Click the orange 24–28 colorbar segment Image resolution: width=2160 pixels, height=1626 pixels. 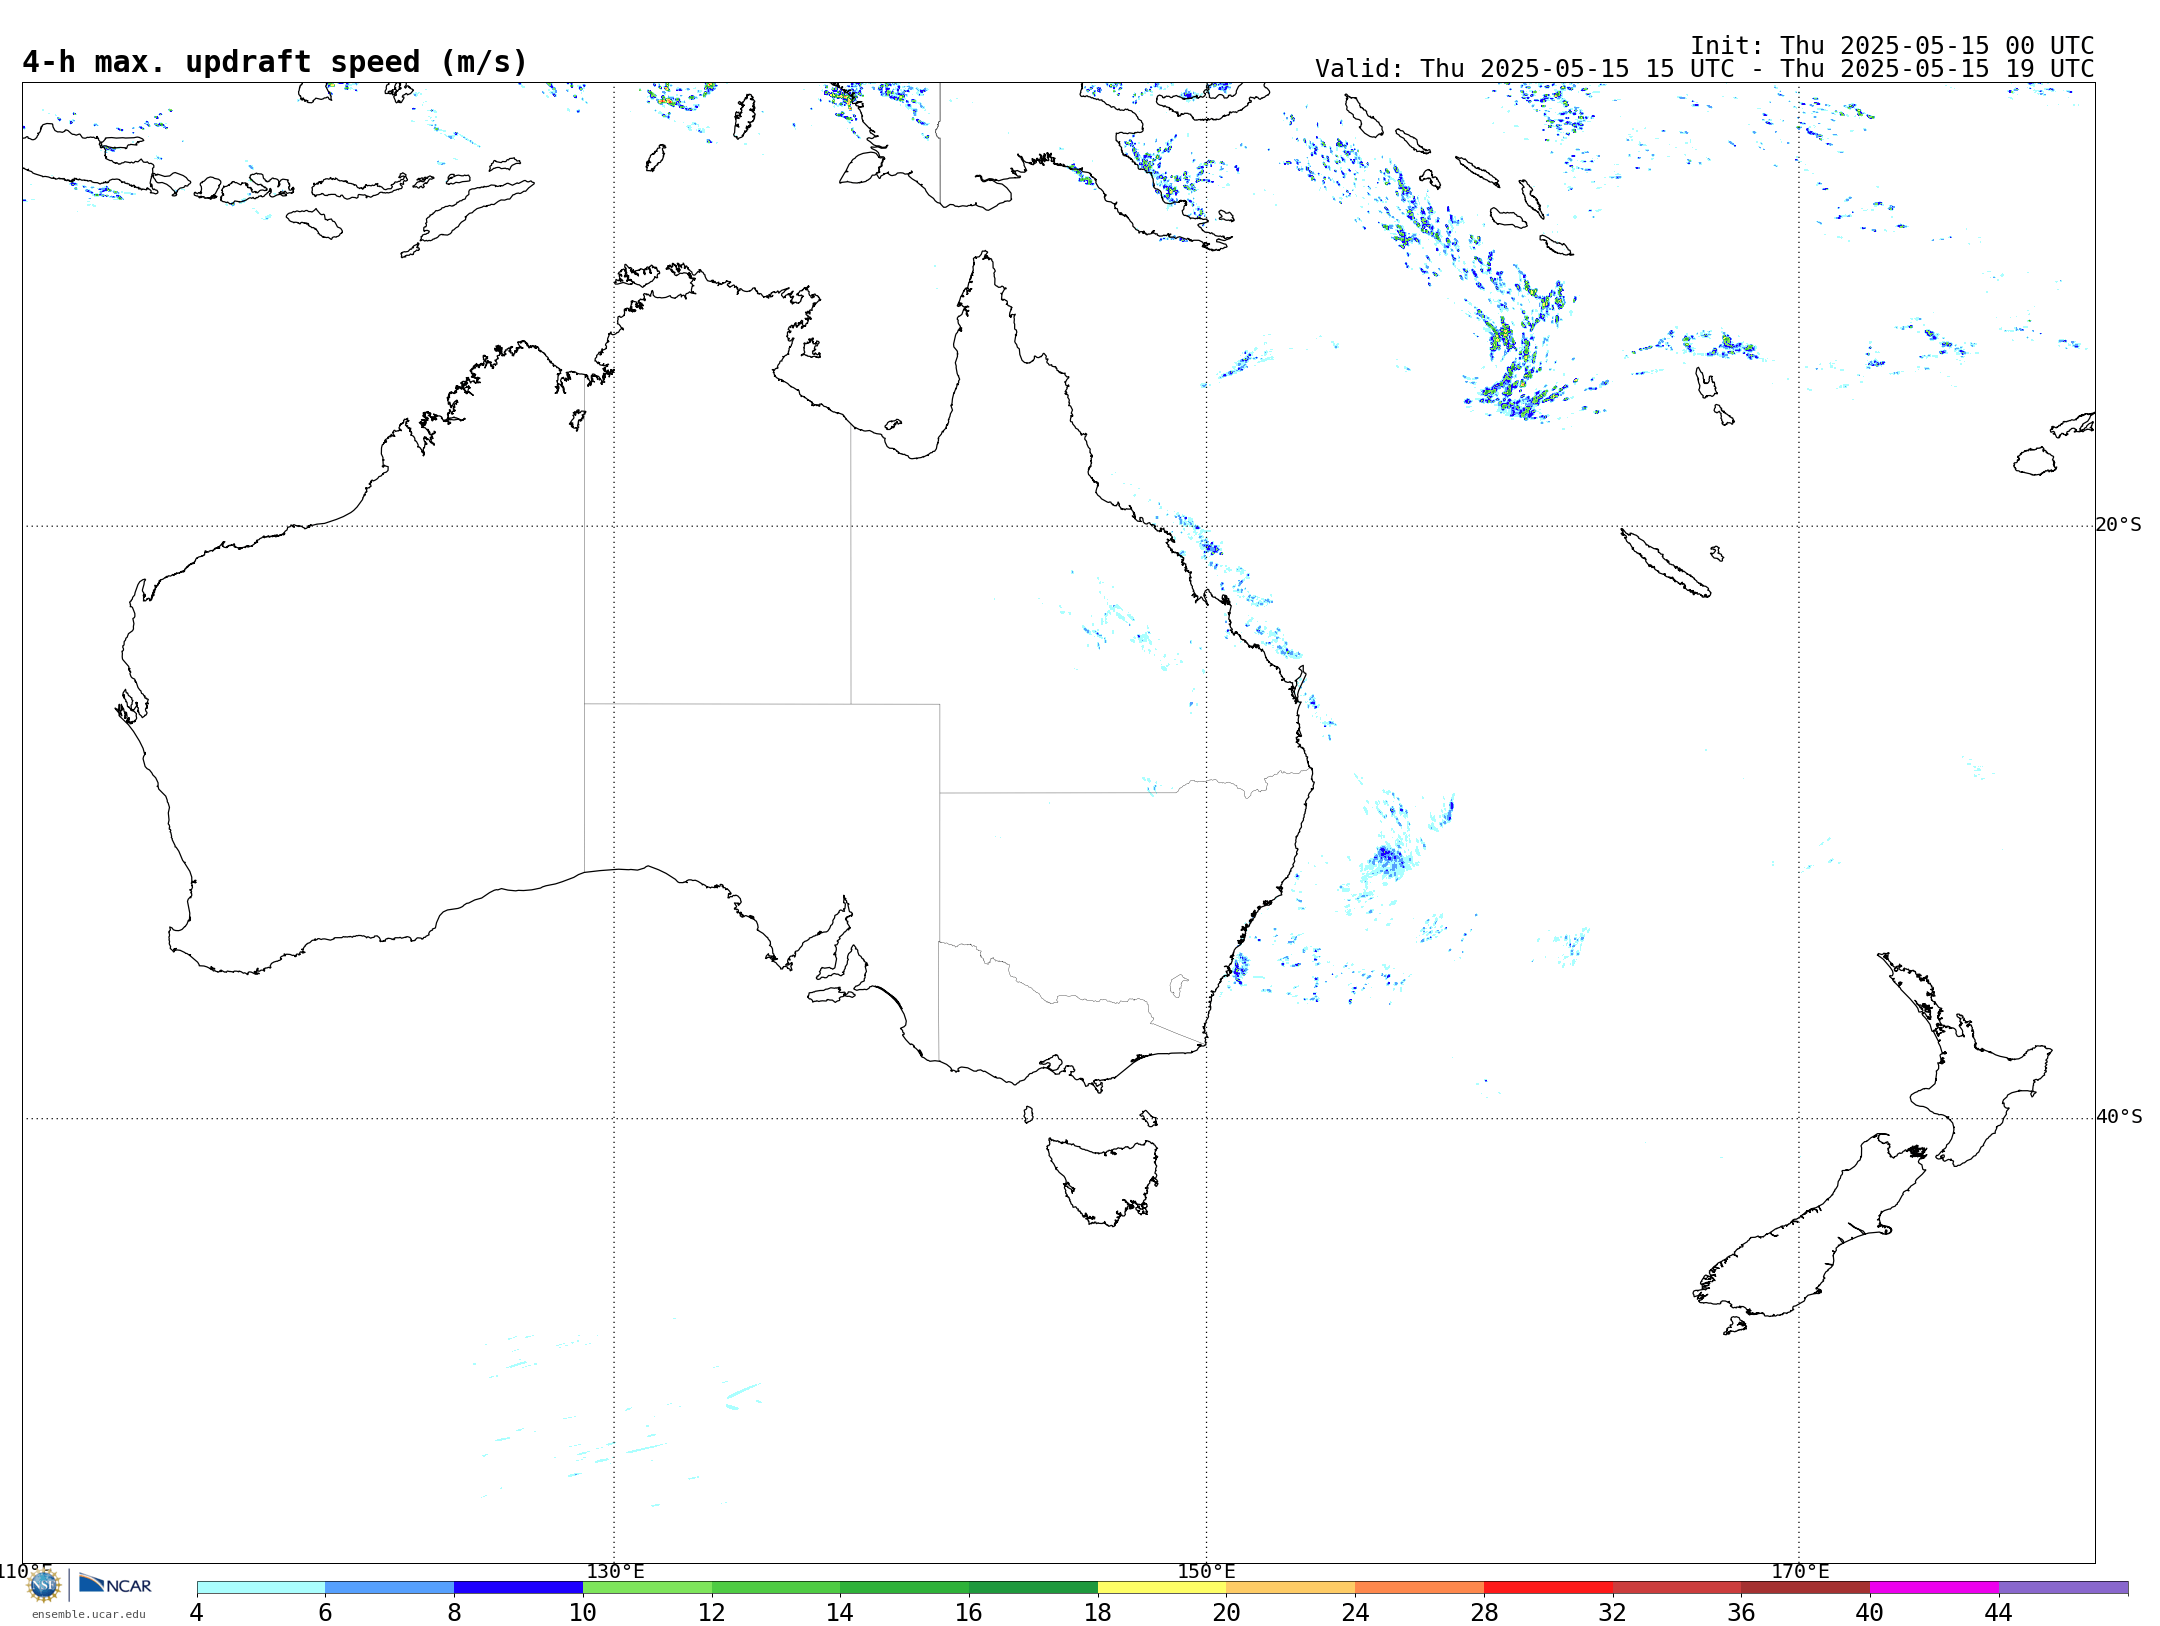[x=1420, y=1588]
